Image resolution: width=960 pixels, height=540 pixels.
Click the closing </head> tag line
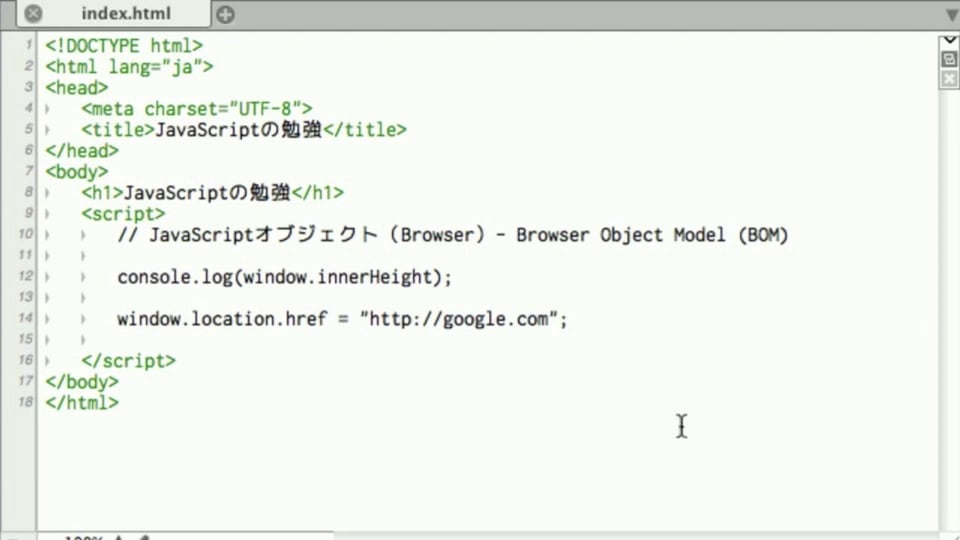click(82, 151)
